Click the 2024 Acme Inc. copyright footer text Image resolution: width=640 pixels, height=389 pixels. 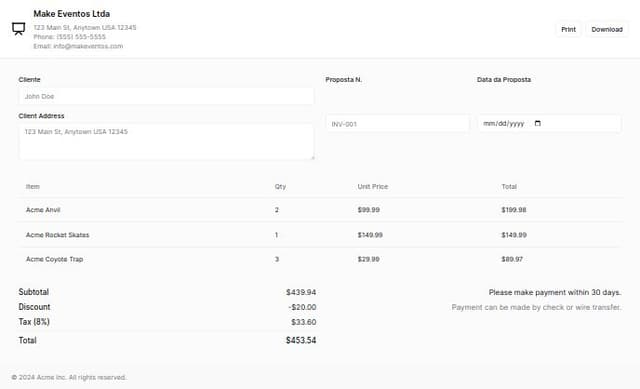click(69, 377)
